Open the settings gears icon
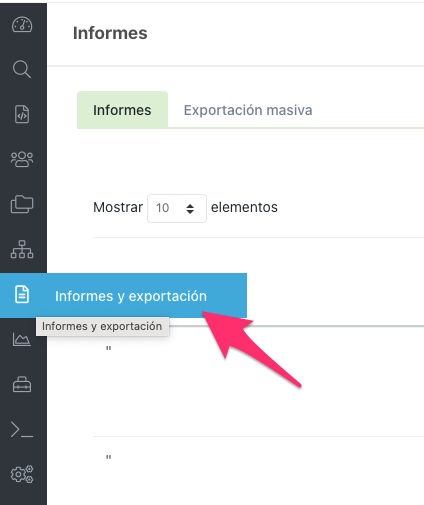The image size is (424, 505). click(x=22, y=474)
